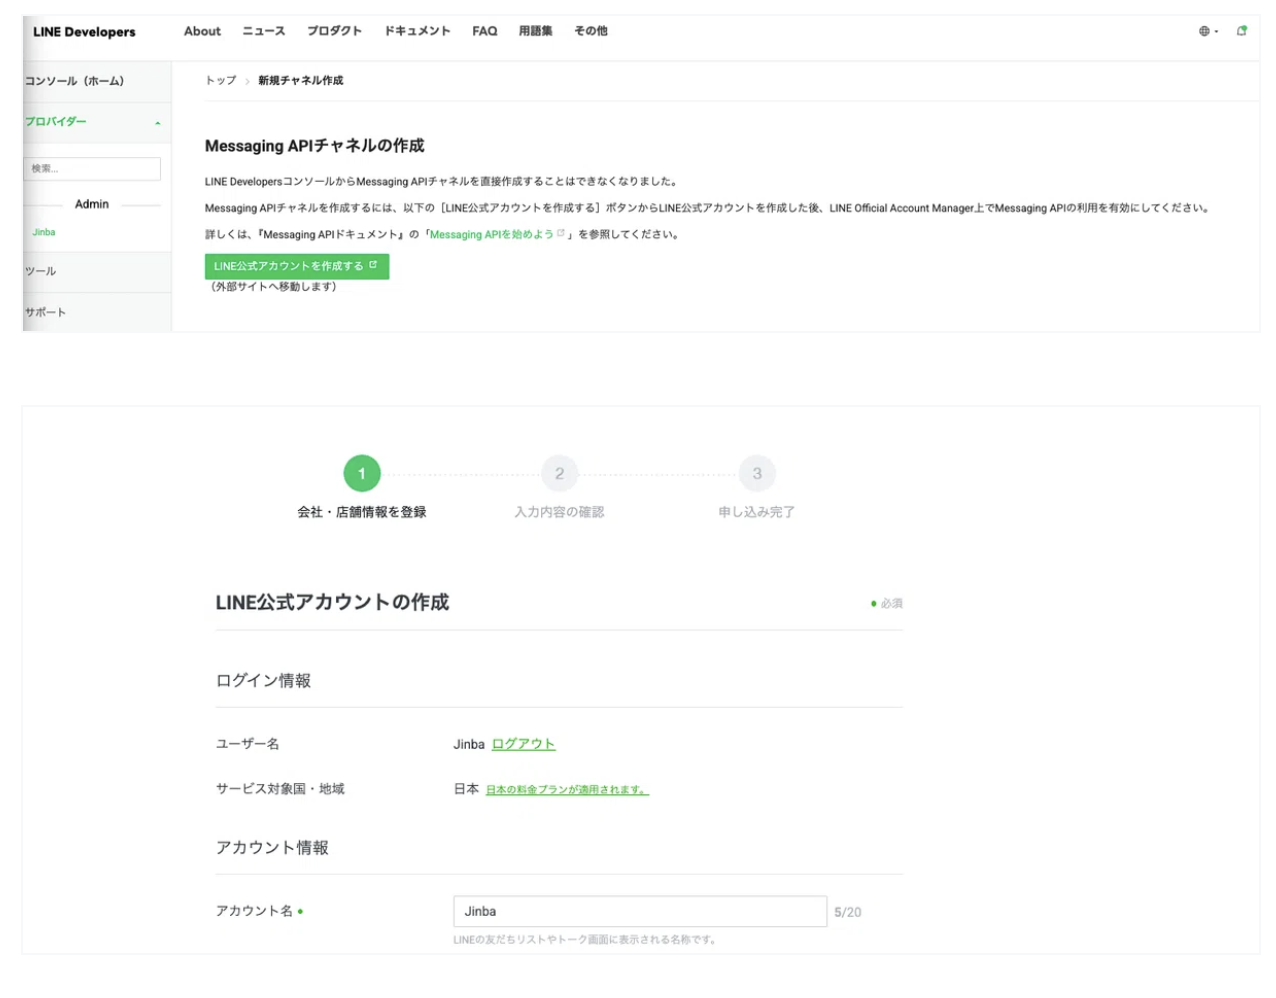Click the 5/20 character counter
Image resolution: width=1276 pixels, height=998 pixels.
[x=848, y=912]
